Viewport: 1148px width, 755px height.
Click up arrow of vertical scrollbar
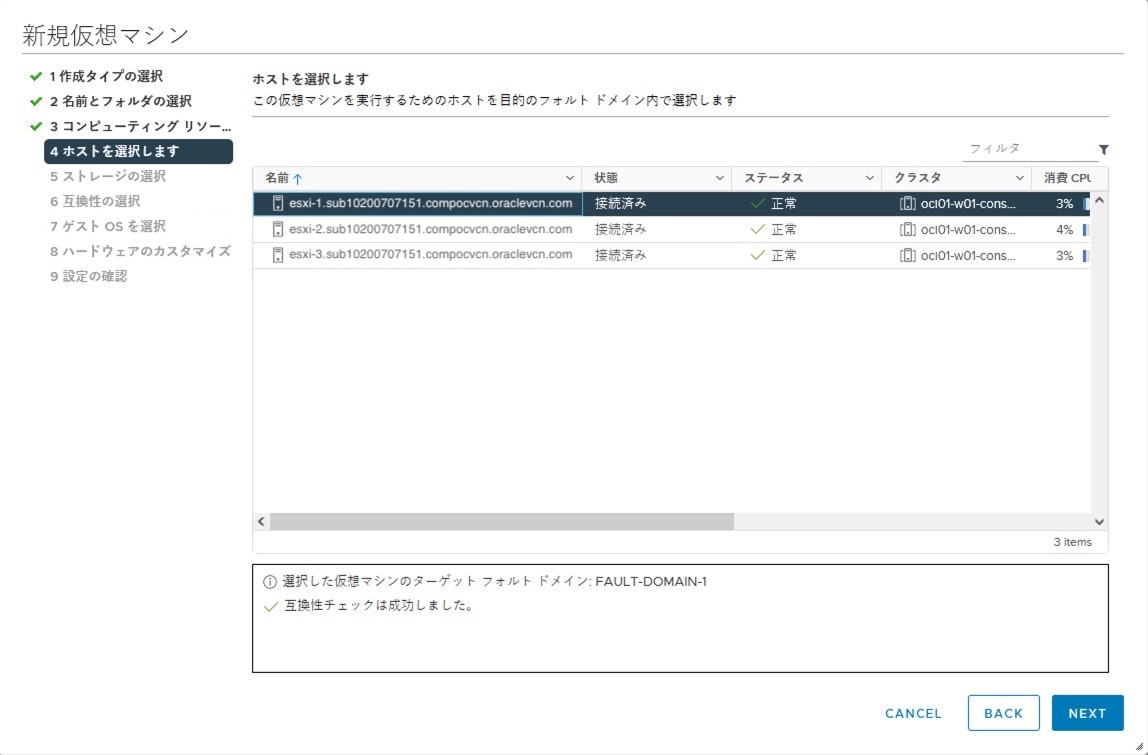1099,201
